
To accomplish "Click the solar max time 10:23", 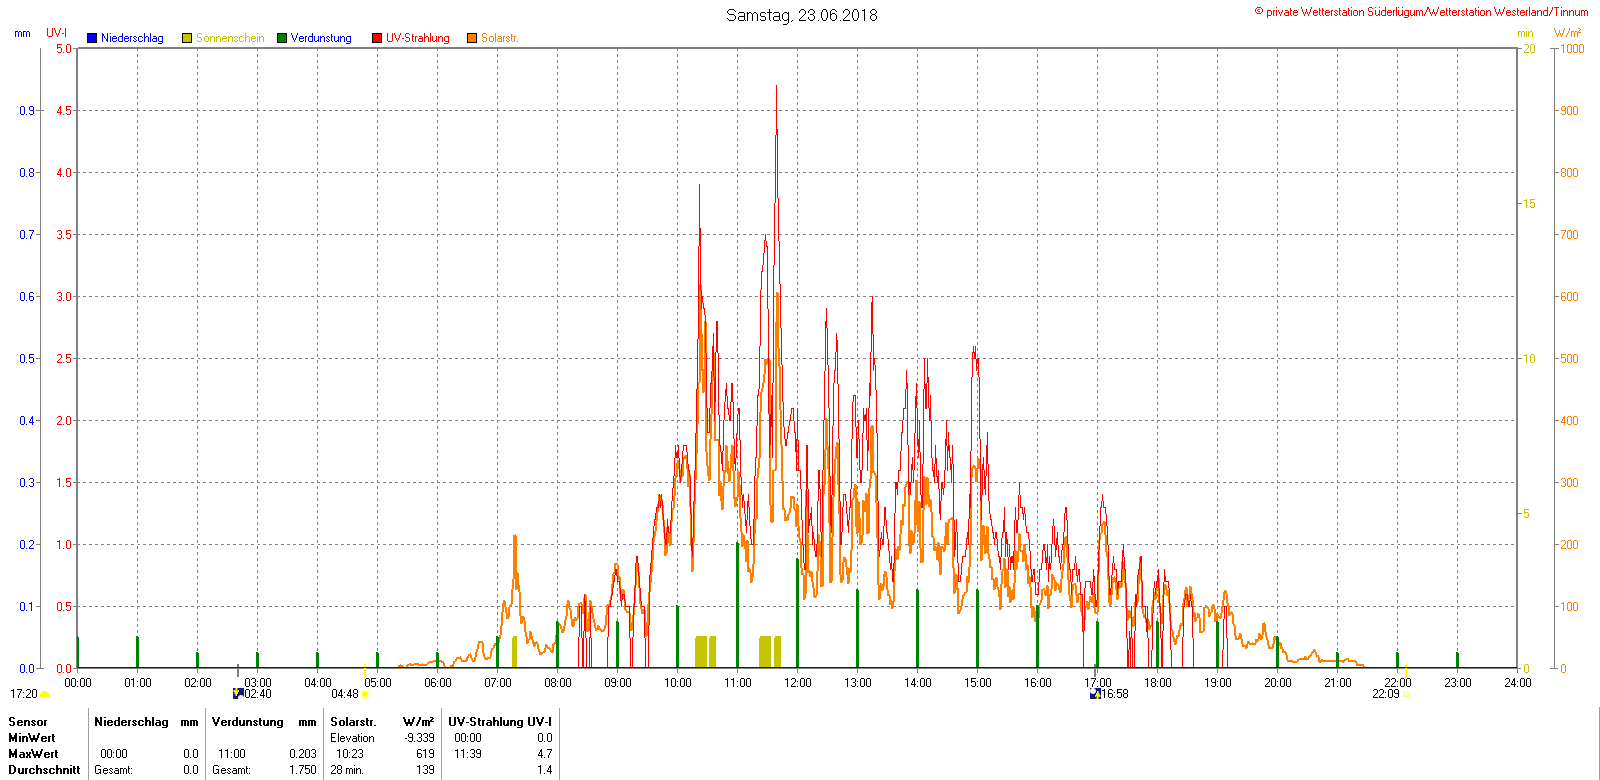I will 350,754.
